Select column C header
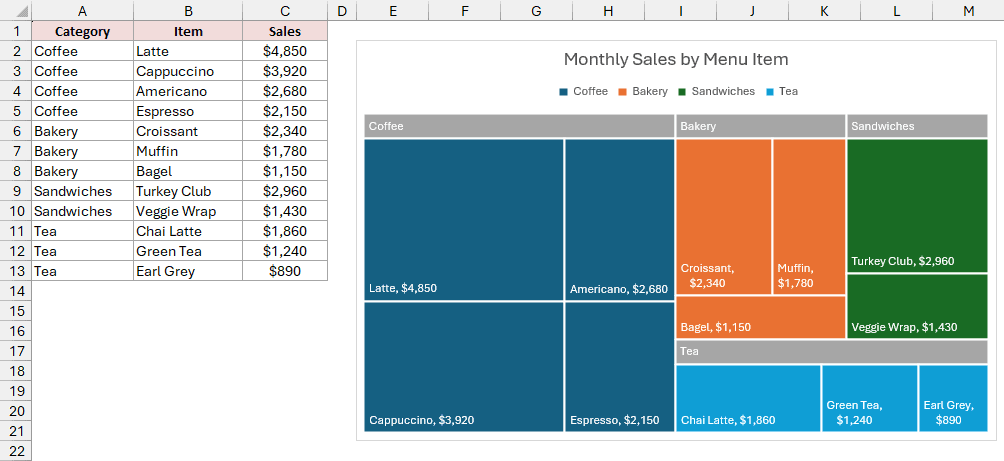The image size is (1004, 461). coord(285,10)
